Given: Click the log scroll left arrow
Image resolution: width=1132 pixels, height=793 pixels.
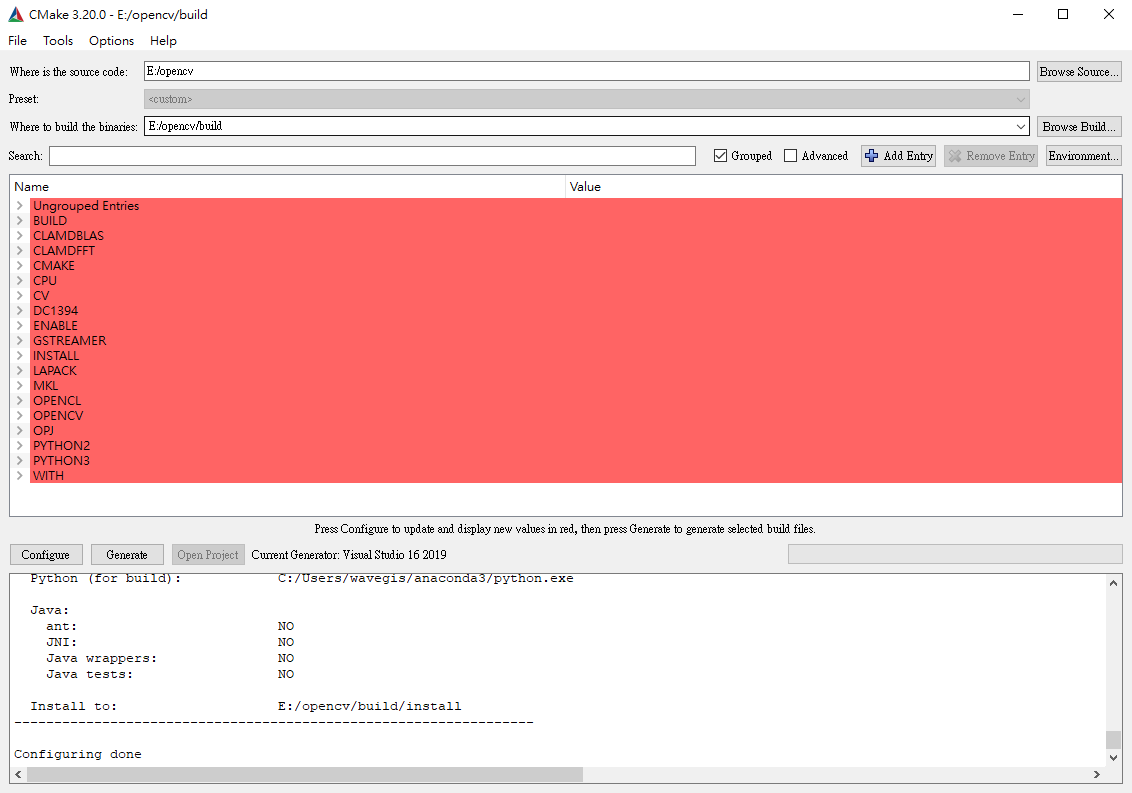Looking at the screenshot, I should pyautogui.click(x=19, y=774).
